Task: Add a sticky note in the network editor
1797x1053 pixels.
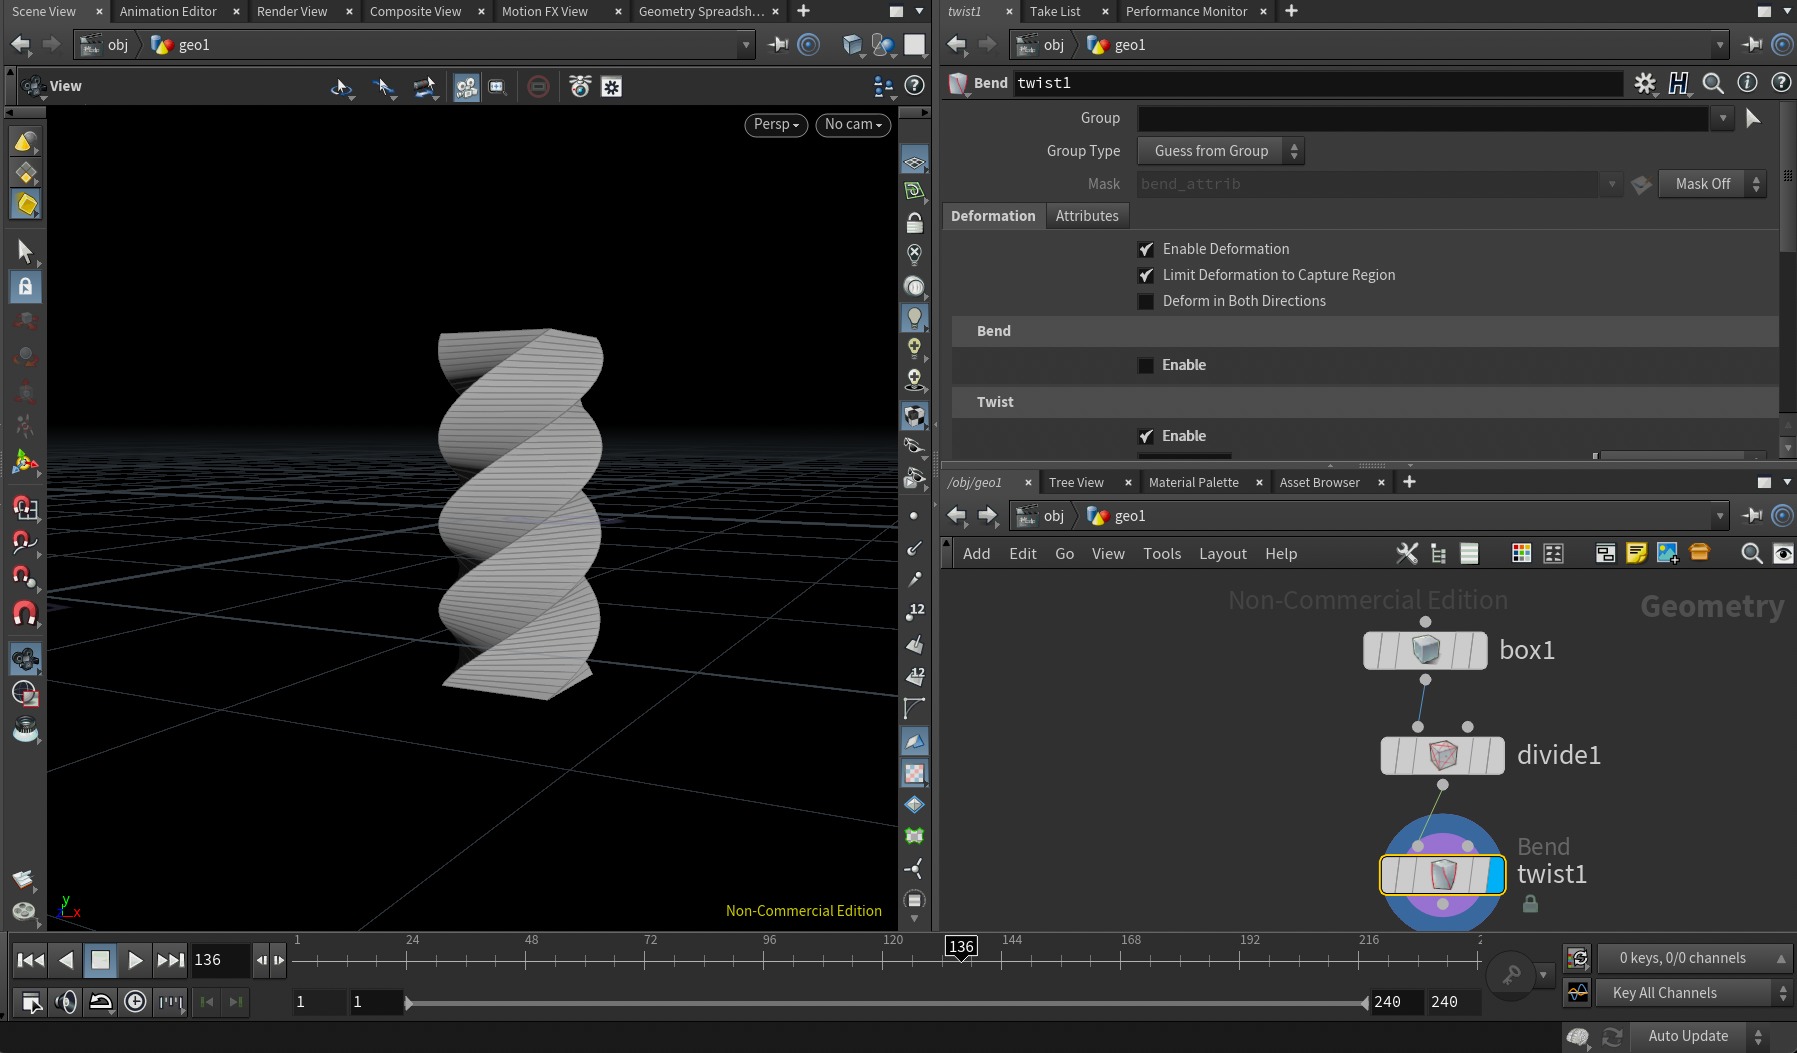Action: click(x=1636, y=553)
